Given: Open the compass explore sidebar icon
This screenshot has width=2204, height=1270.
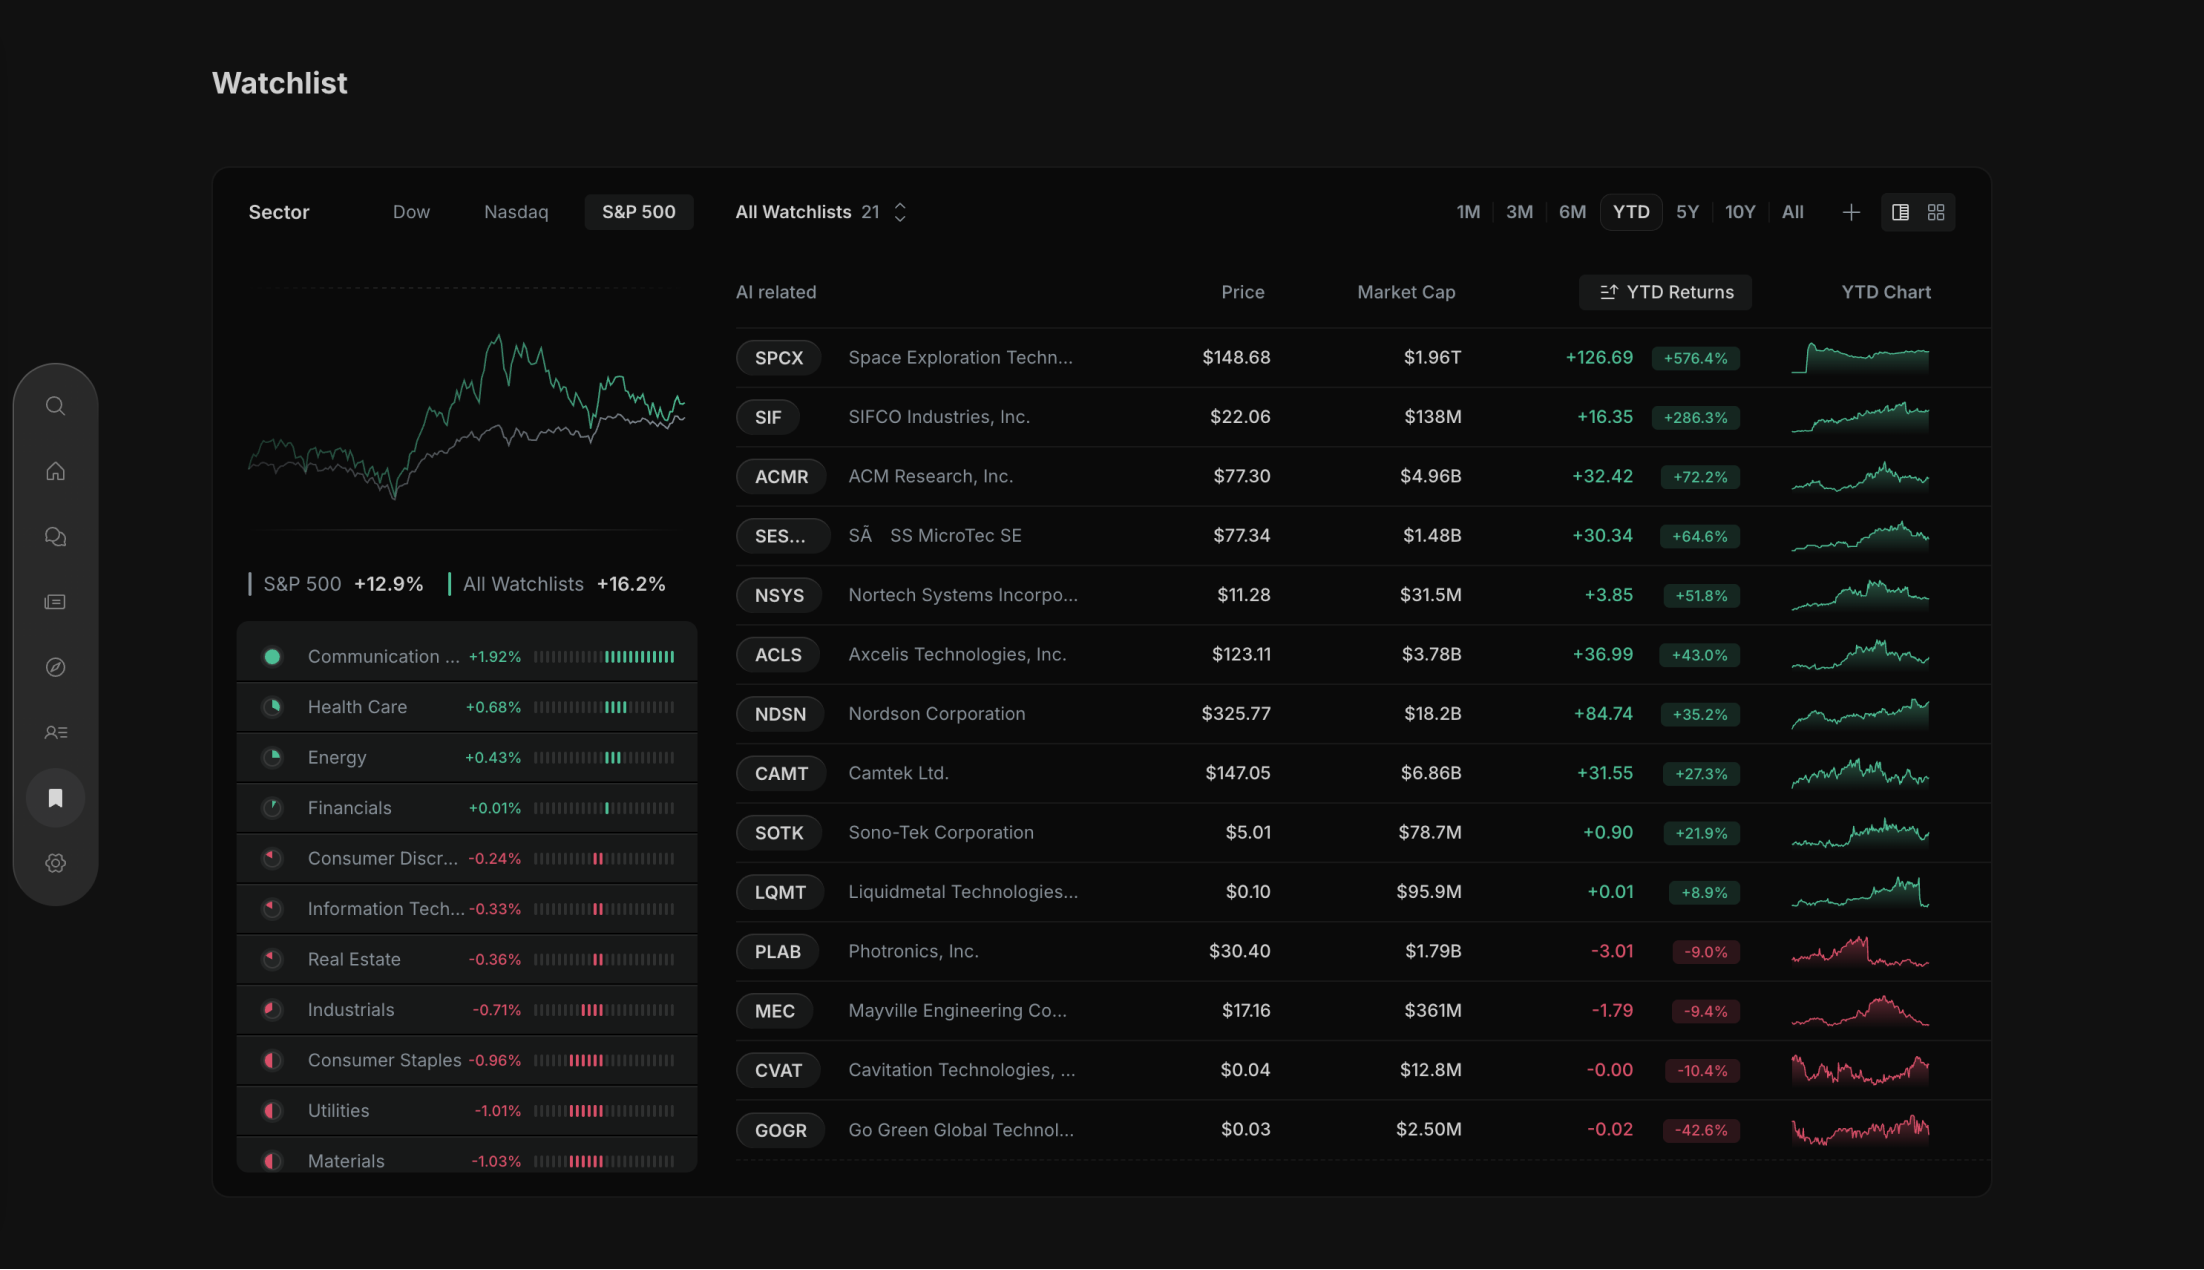Looking at the screenshot, I should pyautogui.click(x=55, y=667).
